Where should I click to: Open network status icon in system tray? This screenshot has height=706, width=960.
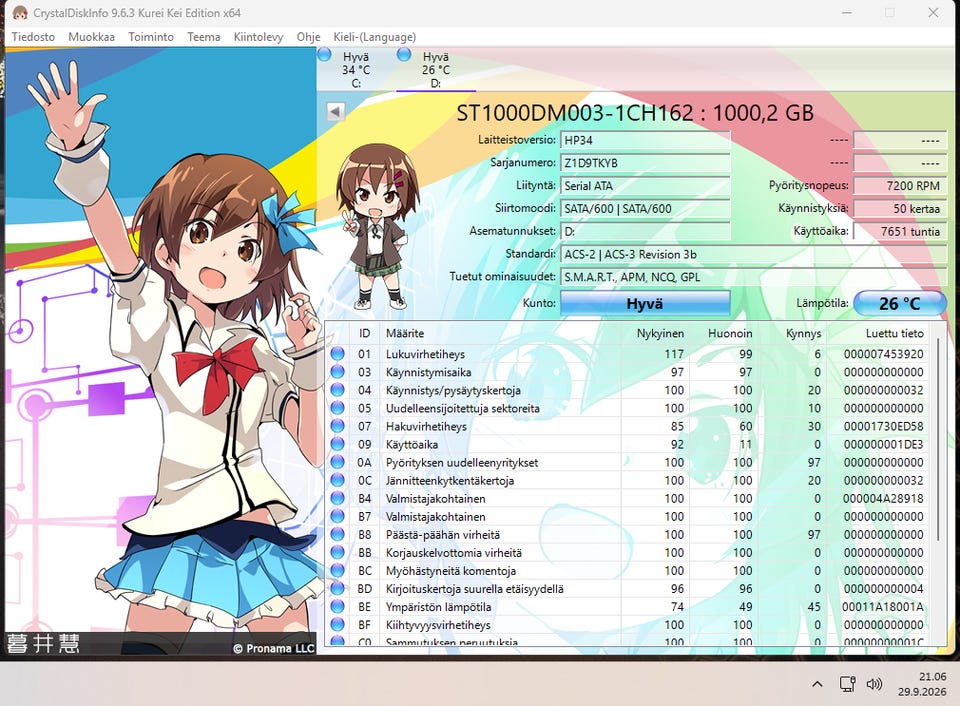pos(847,684)
